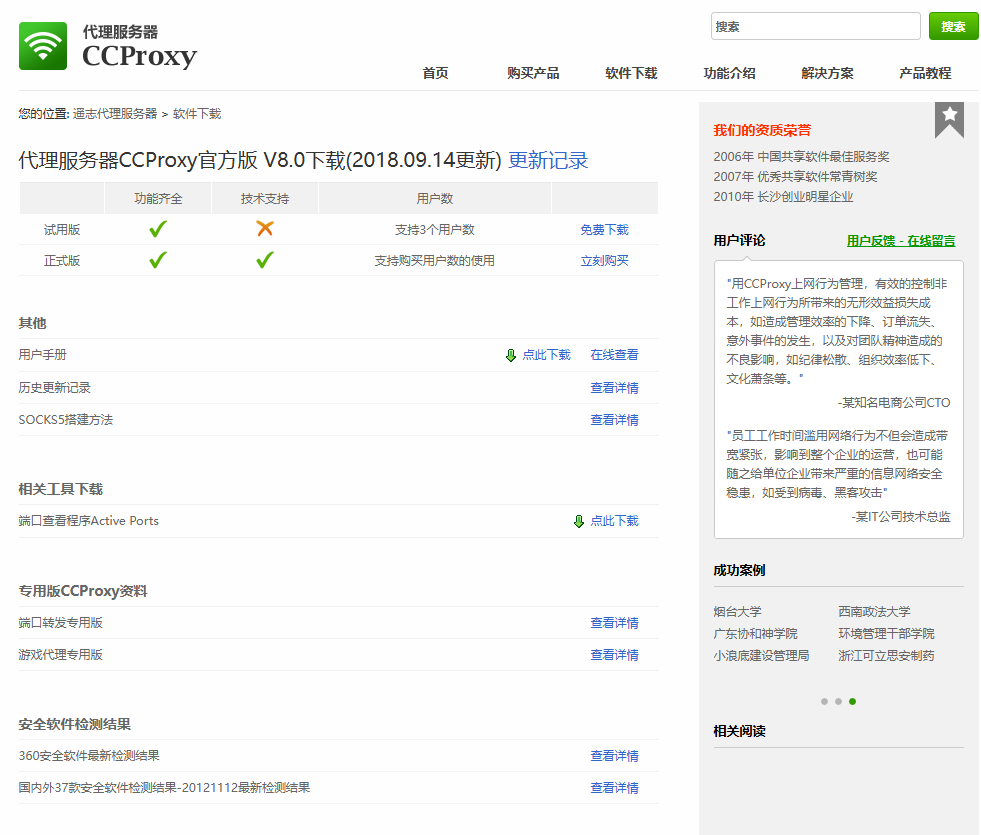Screen dimensions: 981x835
Task: Click 免费下载 for the trial version
Action: click(604, 230)
